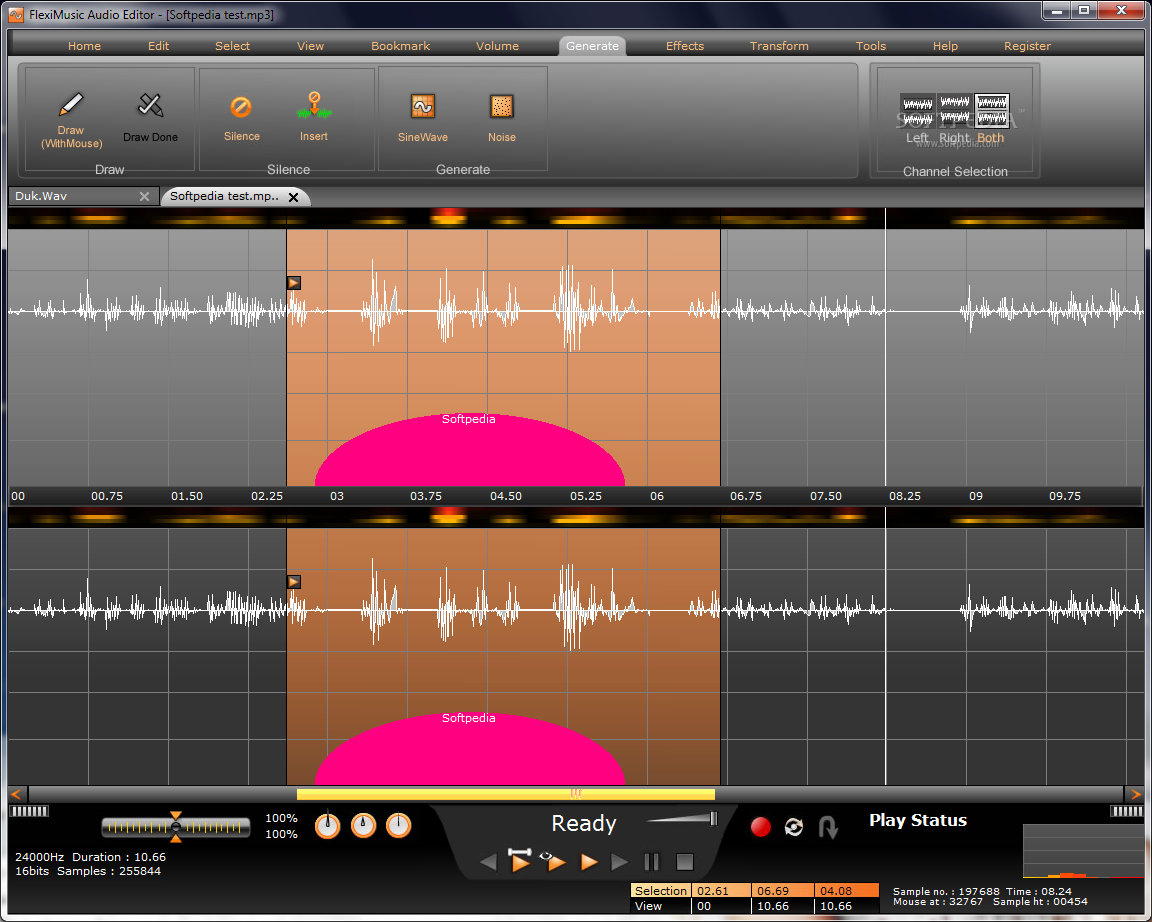Click the Play Status spectrum display

[x=1084, y=851]
